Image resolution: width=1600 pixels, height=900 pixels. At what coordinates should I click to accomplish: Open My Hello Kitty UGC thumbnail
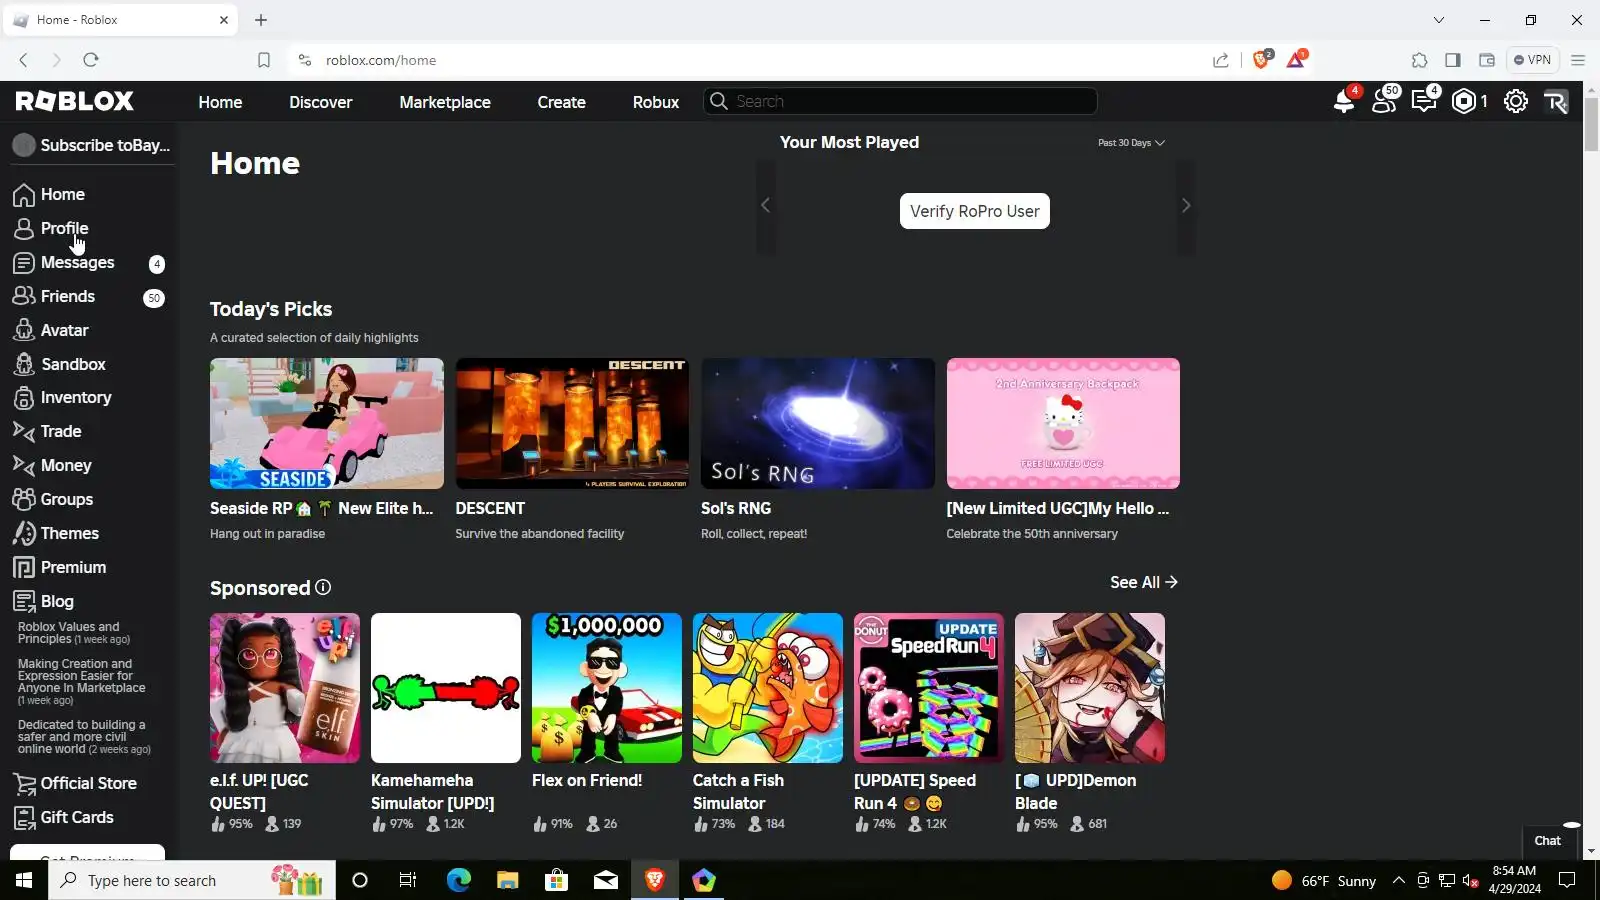coord(1063,424)
